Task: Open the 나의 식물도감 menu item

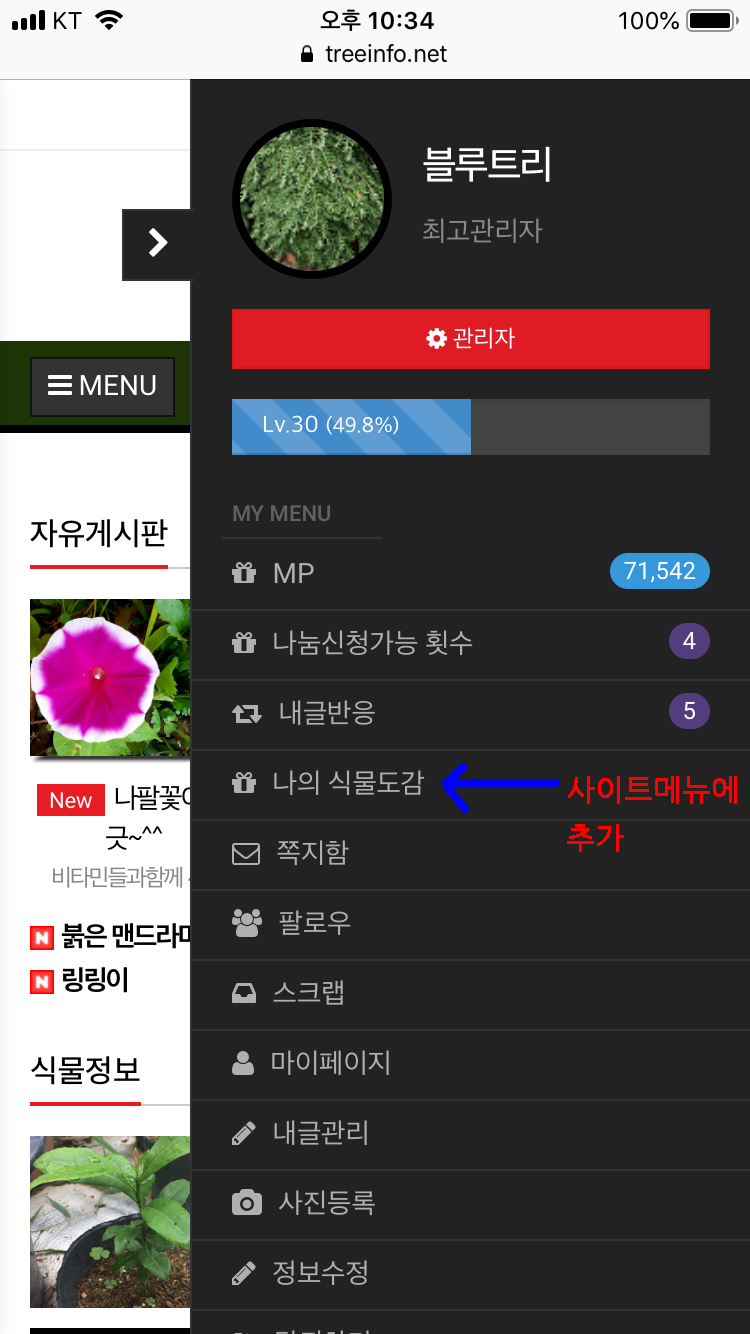Action: point(470,783)
